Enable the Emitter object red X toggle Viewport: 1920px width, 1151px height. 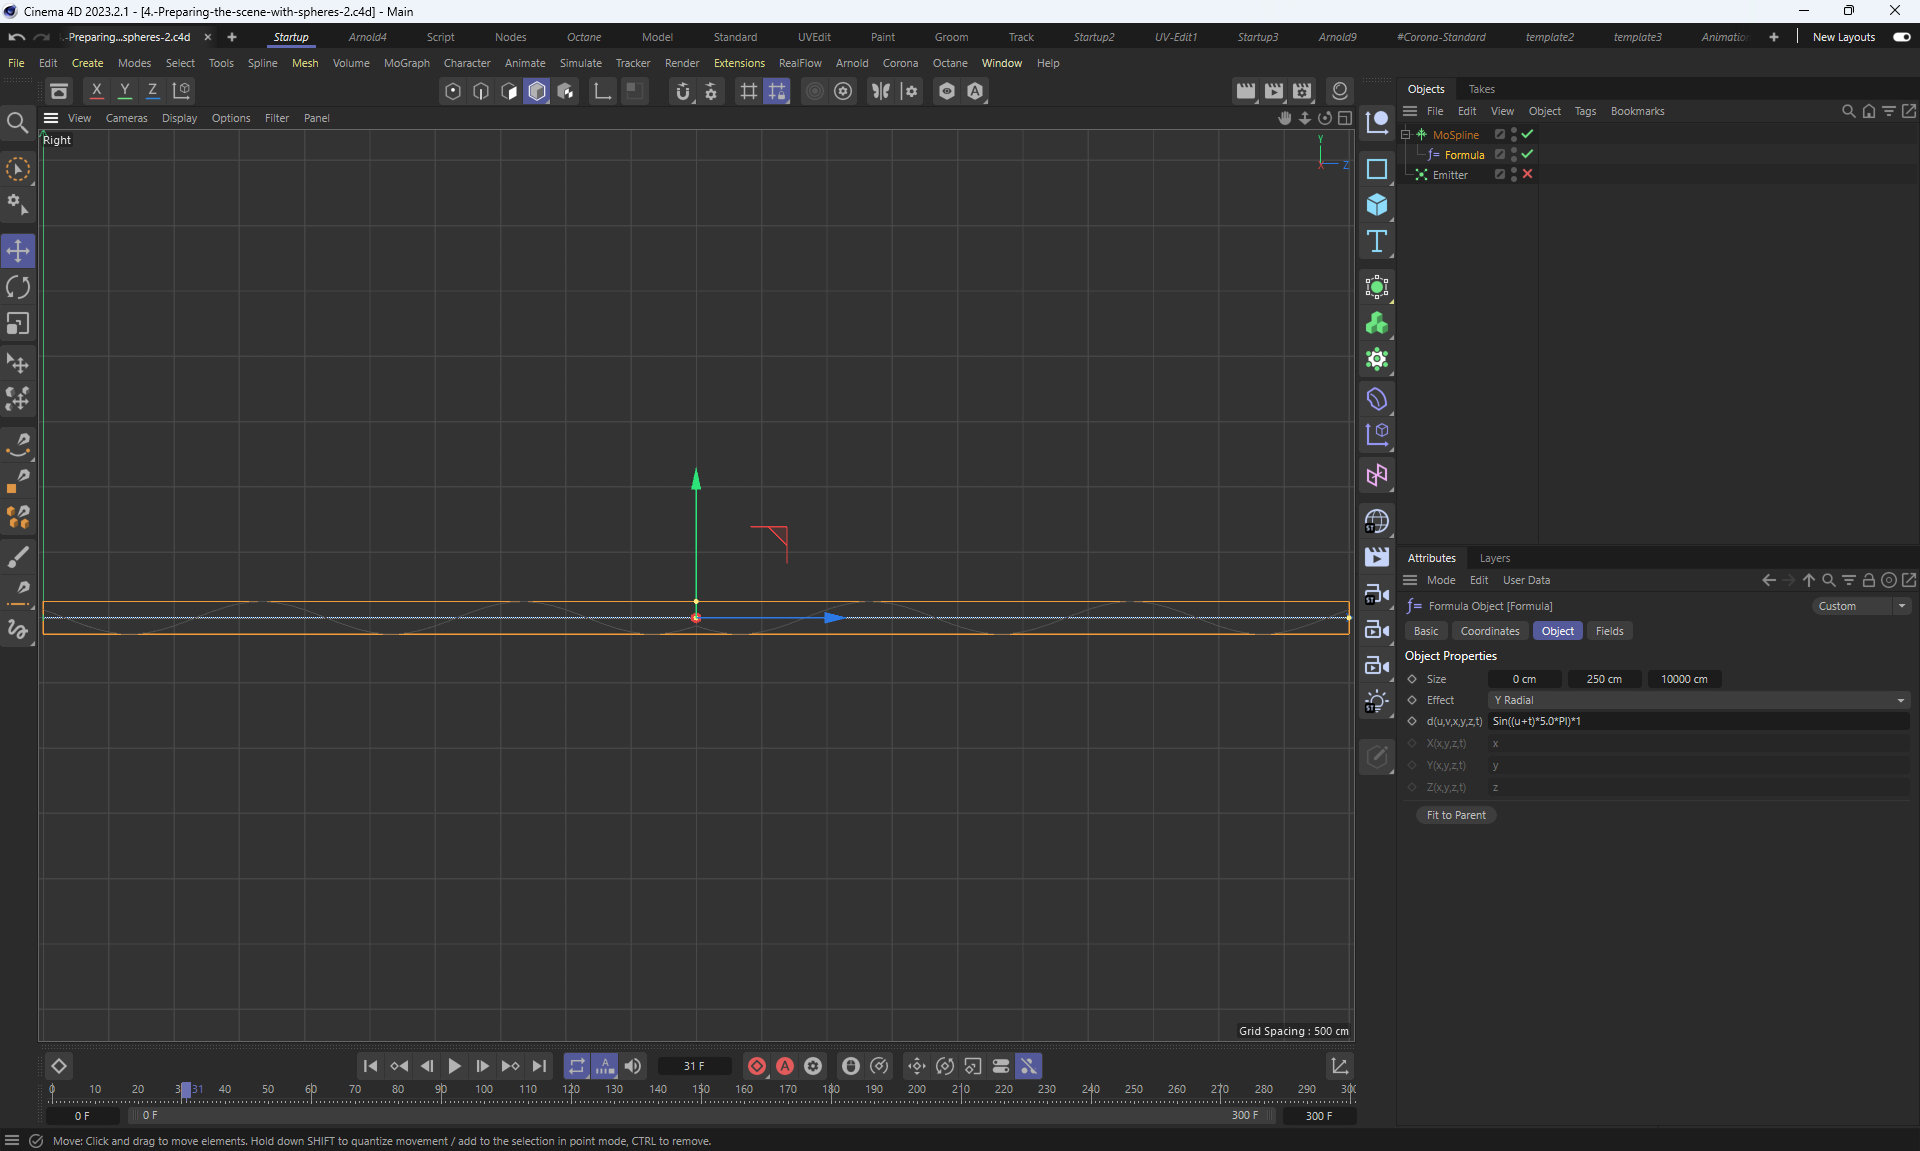[1527, 175]
